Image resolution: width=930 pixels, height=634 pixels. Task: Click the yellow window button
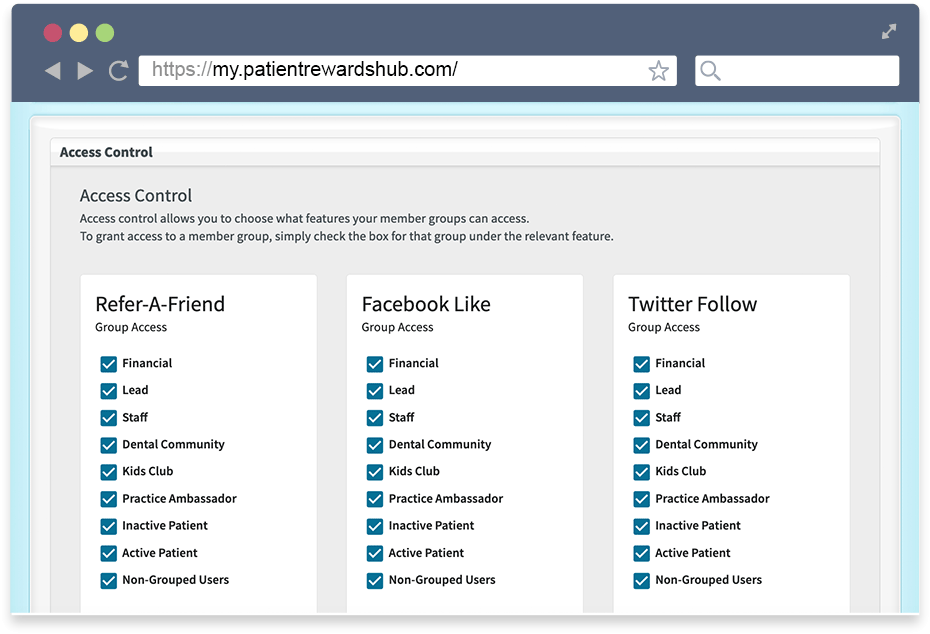[x=79, y=33]
